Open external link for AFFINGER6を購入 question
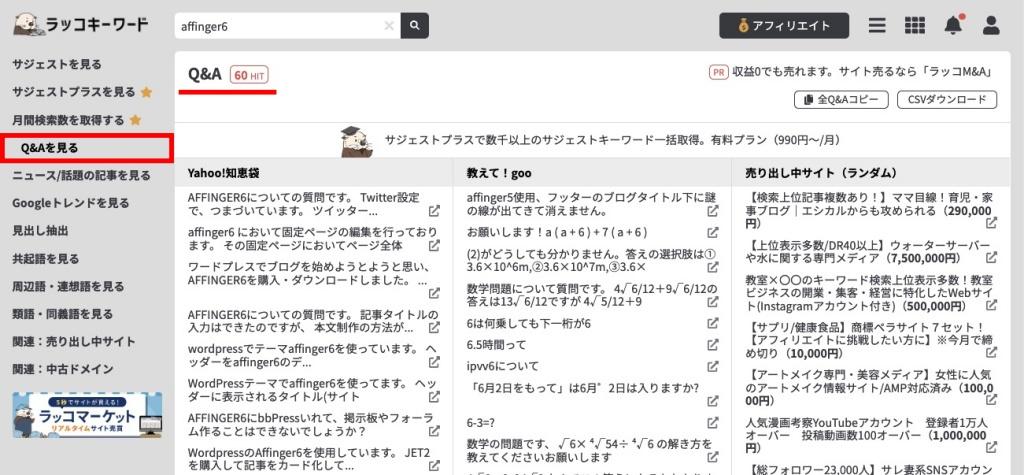Viewport: 1024px width, 475px height. click(x=434, y=293)
